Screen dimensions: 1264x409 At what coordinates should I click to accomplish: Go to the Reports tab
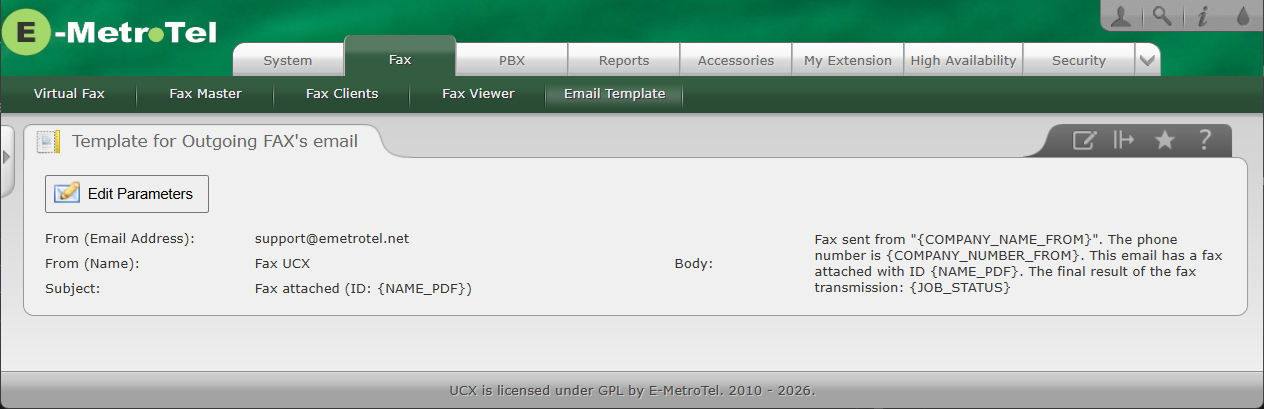[624, 60]
